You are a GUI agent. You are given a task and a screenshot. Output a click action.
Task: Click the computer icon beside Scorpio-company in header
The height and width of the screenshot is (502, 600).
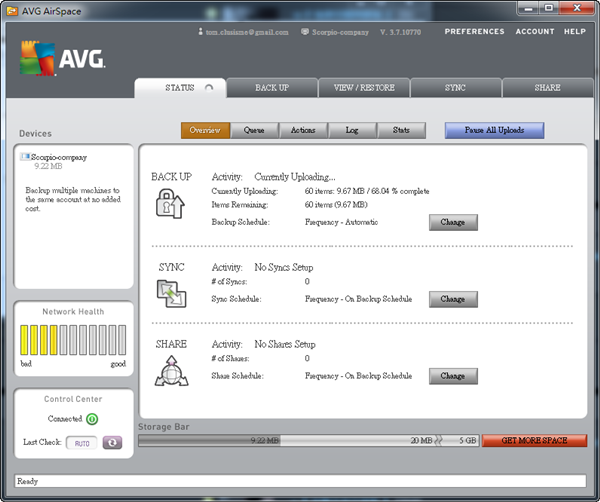tap(305, 32)
